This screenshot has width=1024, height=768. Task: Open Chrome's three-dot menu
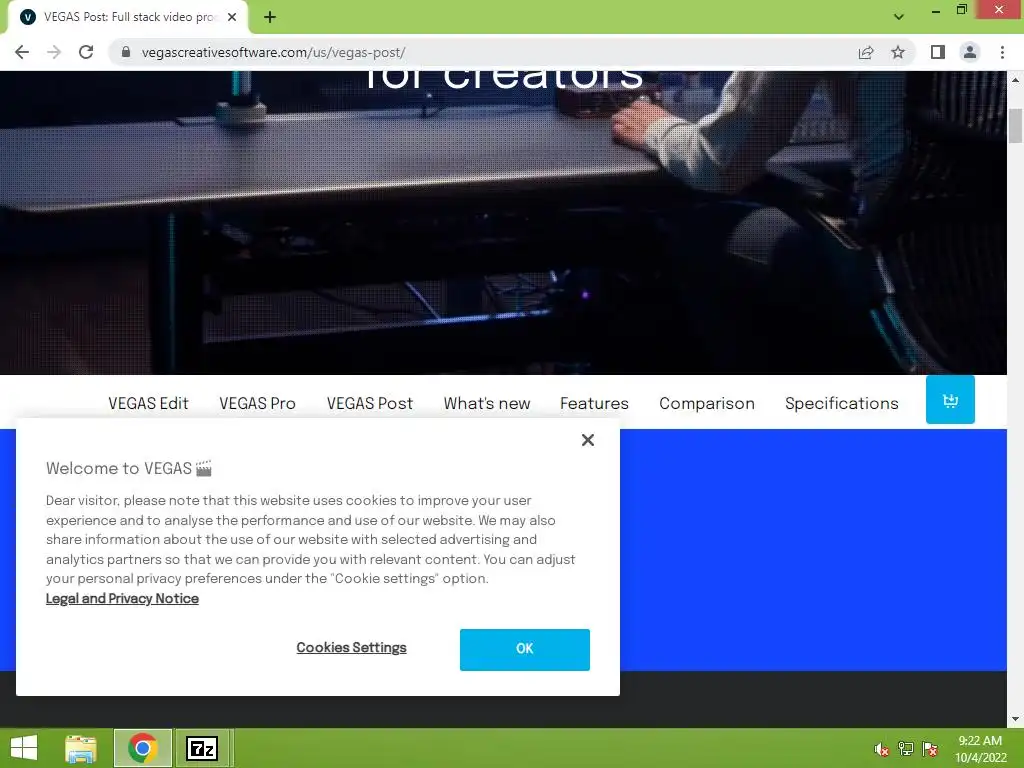pos(1002,52)
